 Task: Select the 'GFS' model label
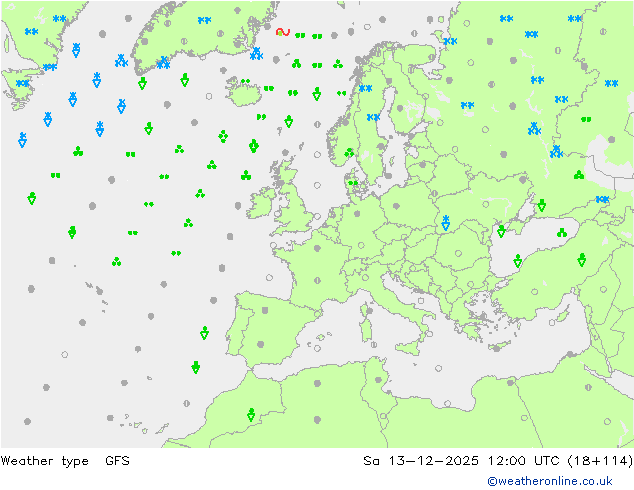tap(117, 460)
